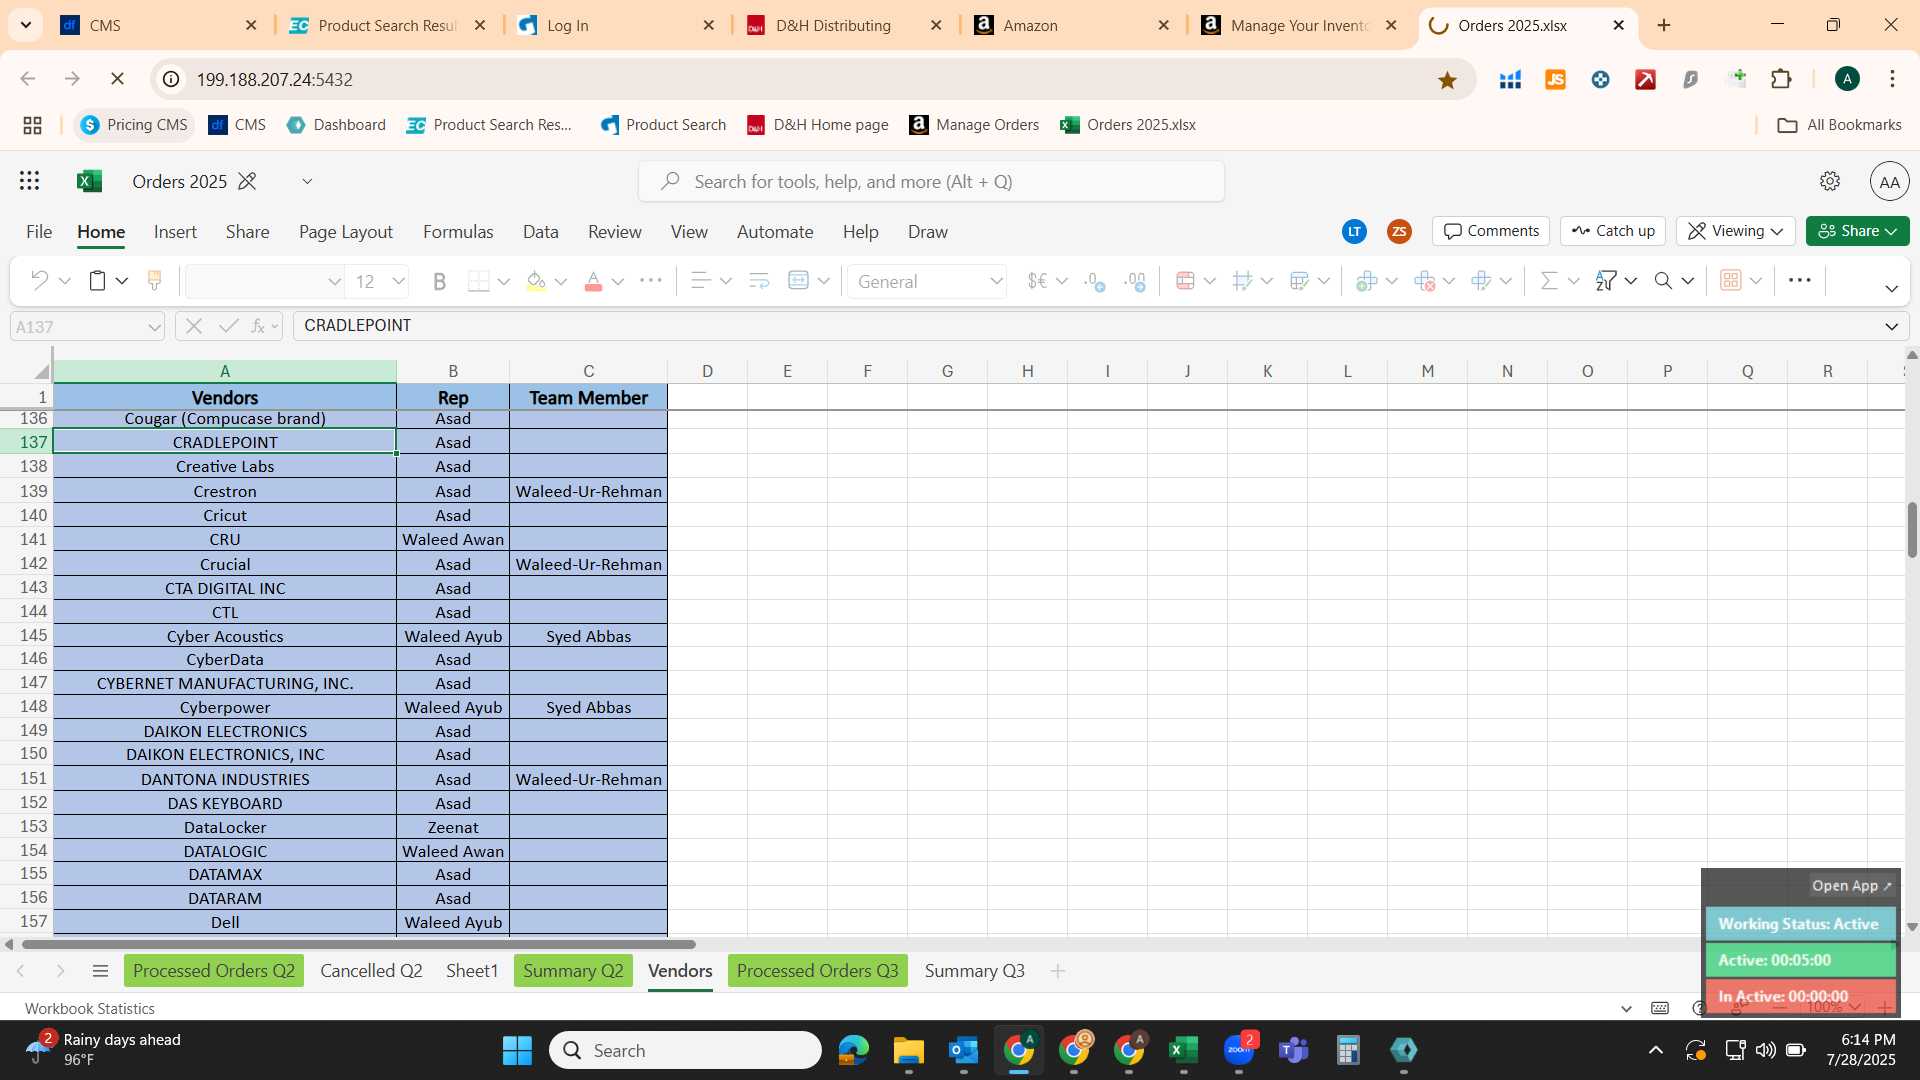Click the search for tools box
Screen dimensions: 1920x1080
(931, 181)
